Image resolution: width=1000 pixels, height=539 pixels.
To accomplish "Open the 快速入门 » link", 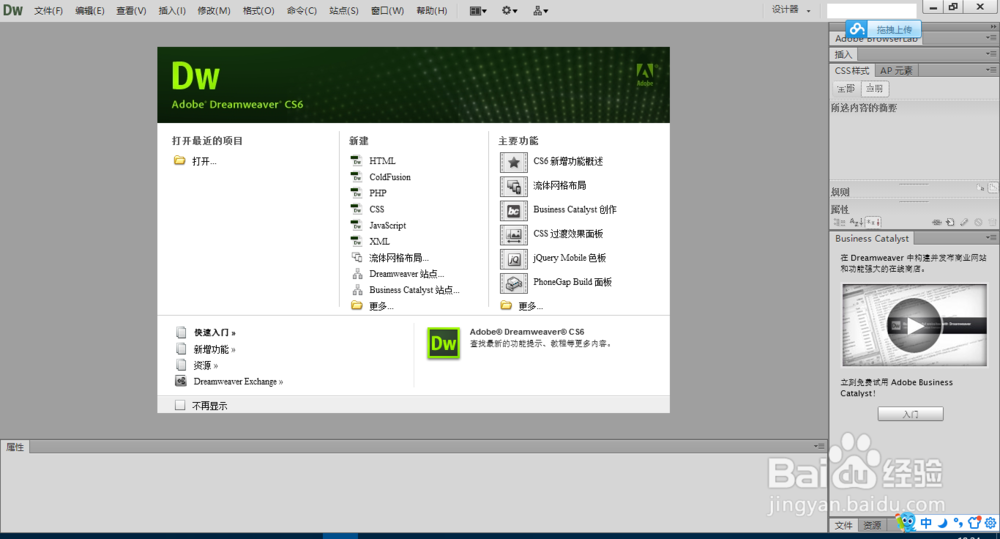I will pos(215,332).
